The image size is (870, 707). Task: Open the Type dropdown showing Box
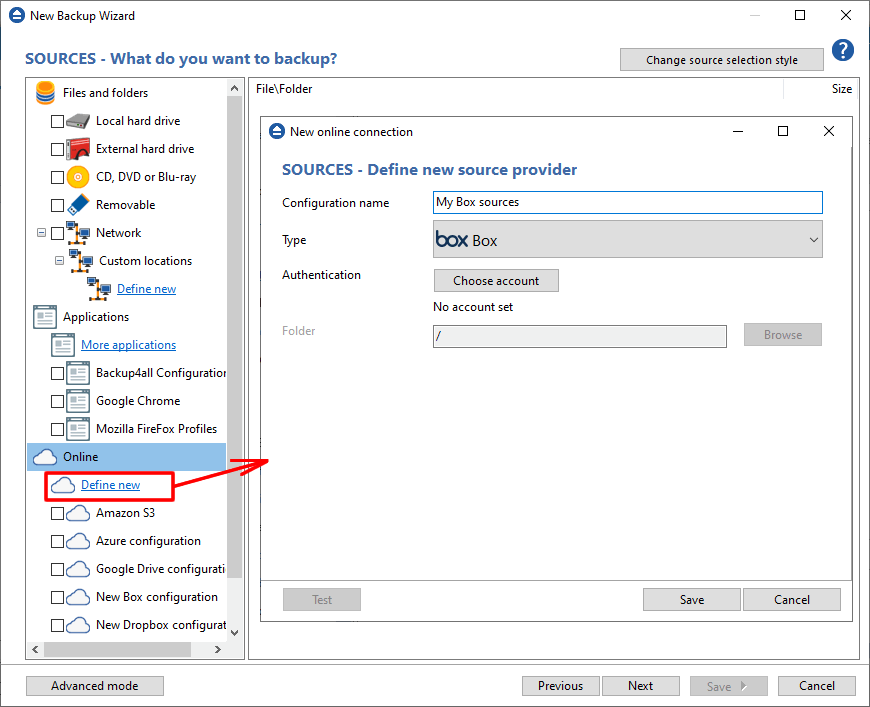[628, 240]
